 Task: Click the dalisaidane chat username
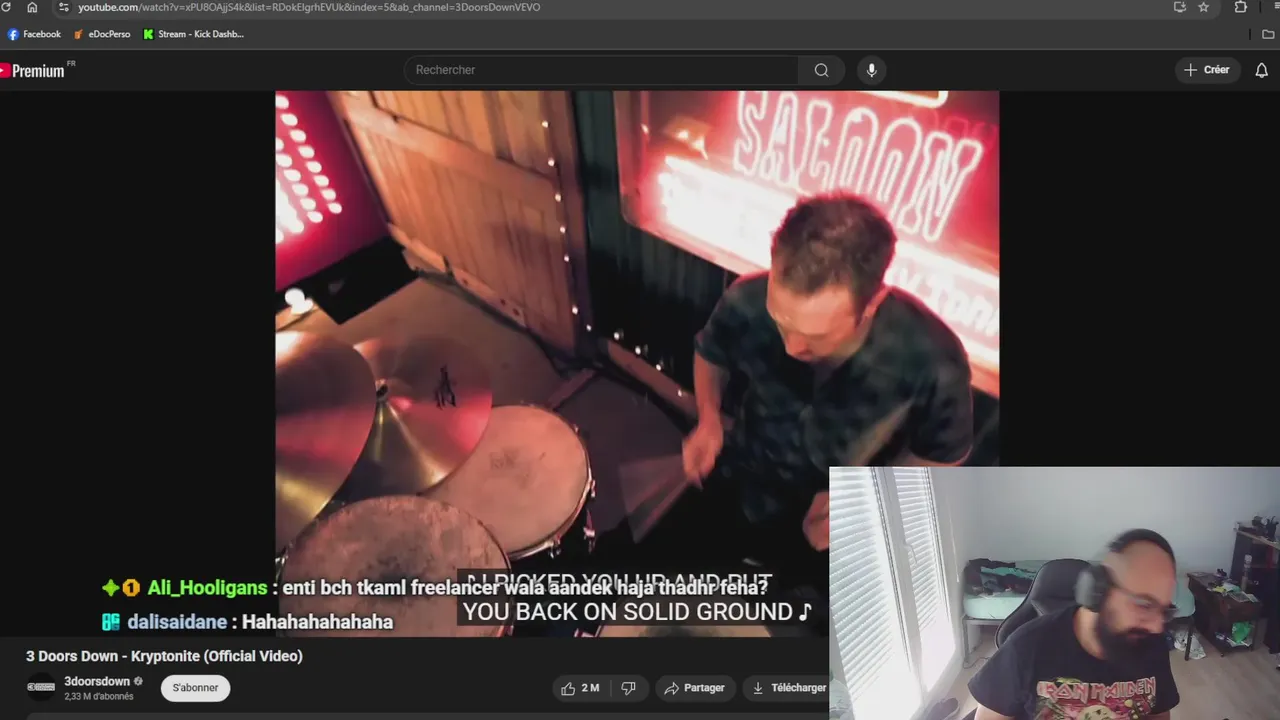coord(177,622)
